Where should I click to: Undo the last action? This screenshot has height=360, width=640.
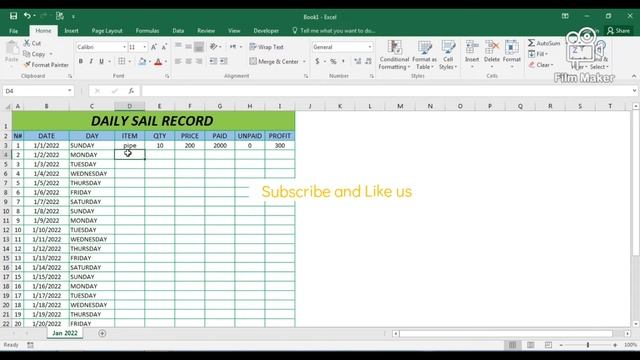coord(27,16)
